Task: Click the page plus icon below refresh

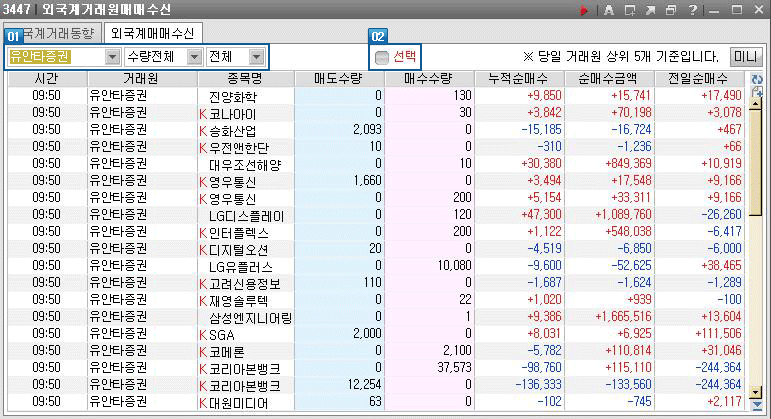Action: coord(757,91)
